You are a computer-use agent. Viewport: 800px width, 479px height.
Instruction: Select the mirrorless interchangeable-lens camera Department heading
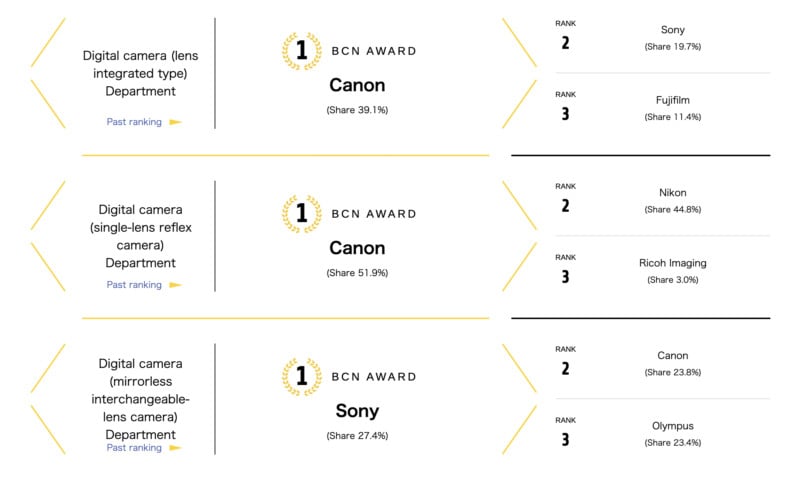141,399
